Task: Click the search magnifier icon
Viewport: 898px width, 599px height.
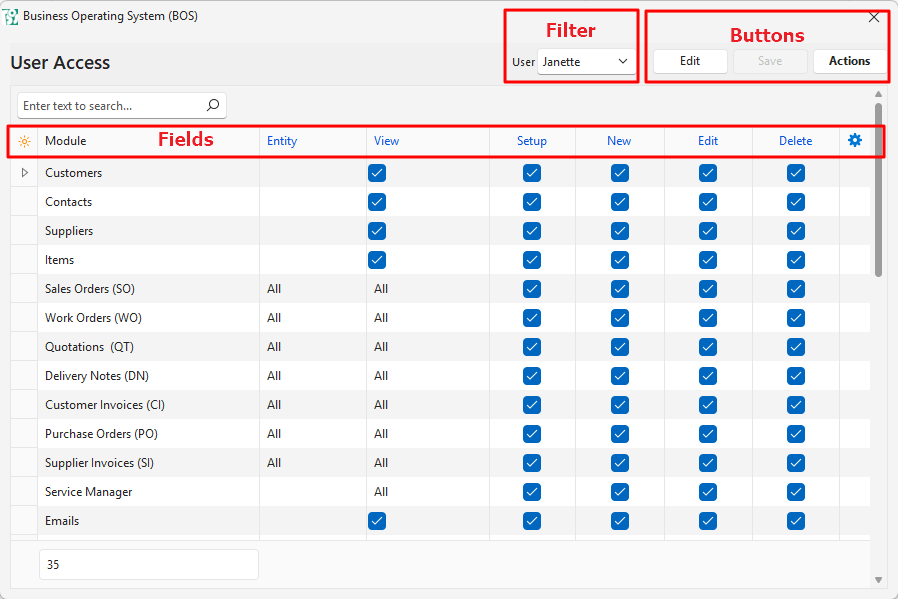Action: (212, 105)
